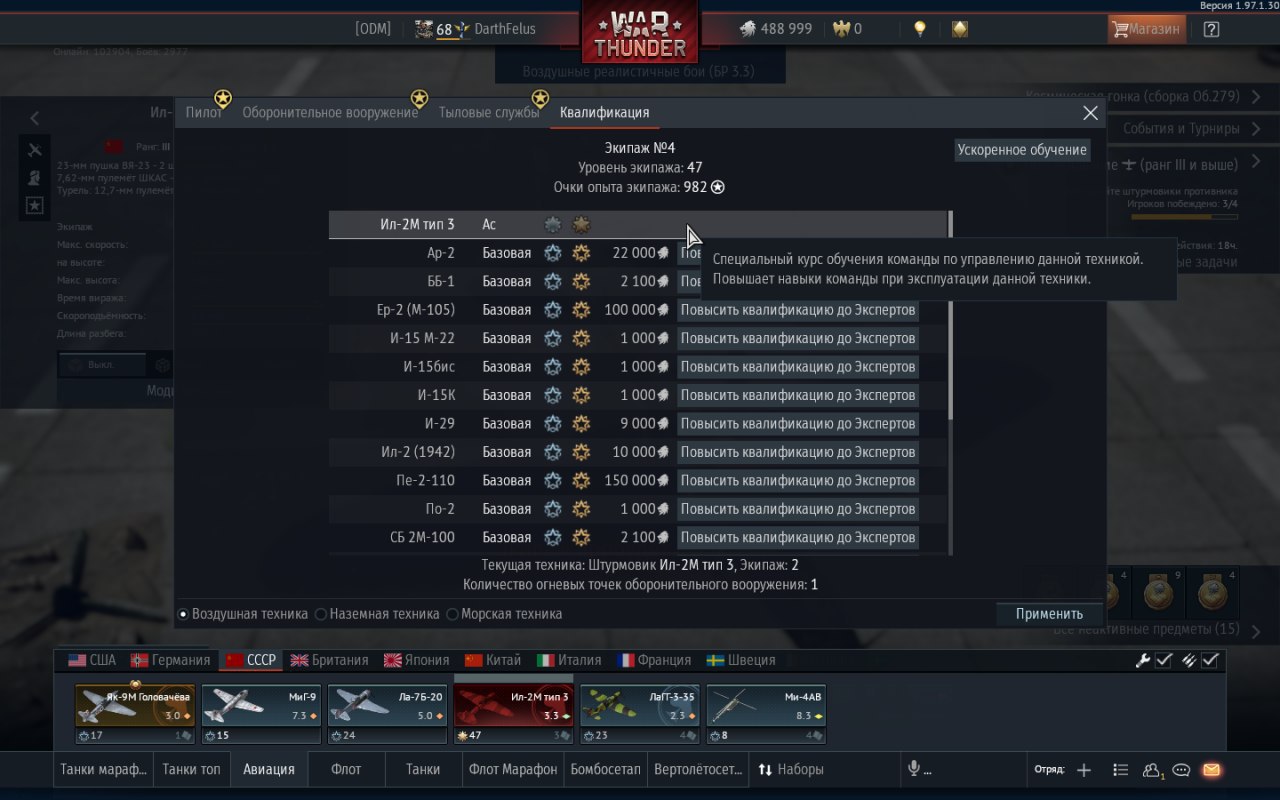Open the chat speech bubble icon
Image resolution: width=1280 pixels, height=800 pixels.
coord(1181,770)
